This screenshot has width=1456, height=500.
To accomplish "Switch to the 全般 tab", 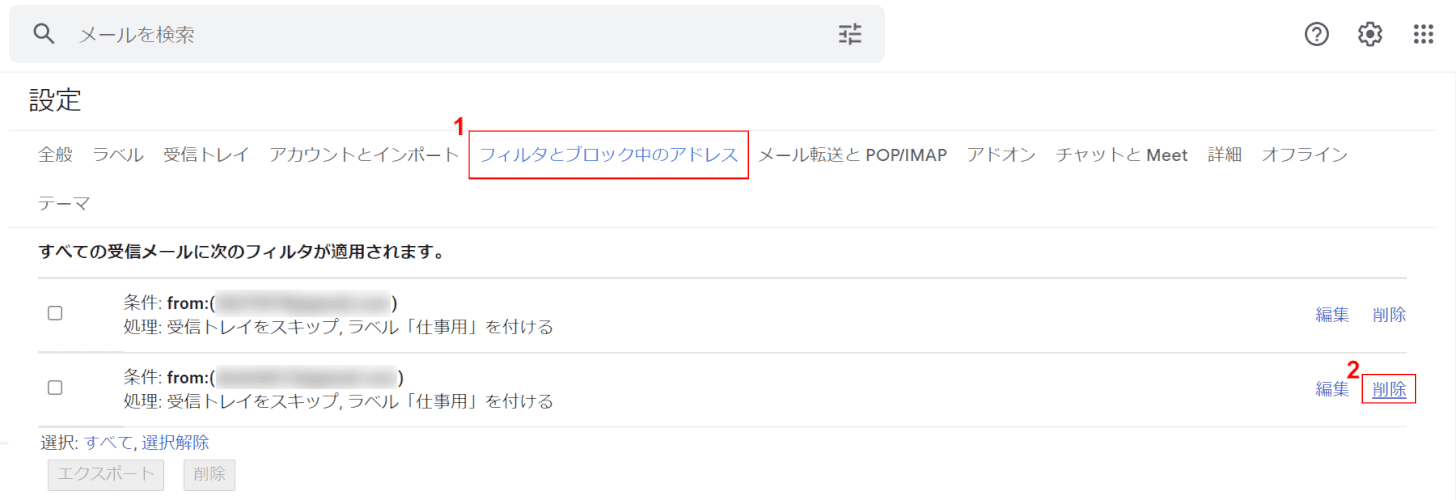I will [56, 155].
